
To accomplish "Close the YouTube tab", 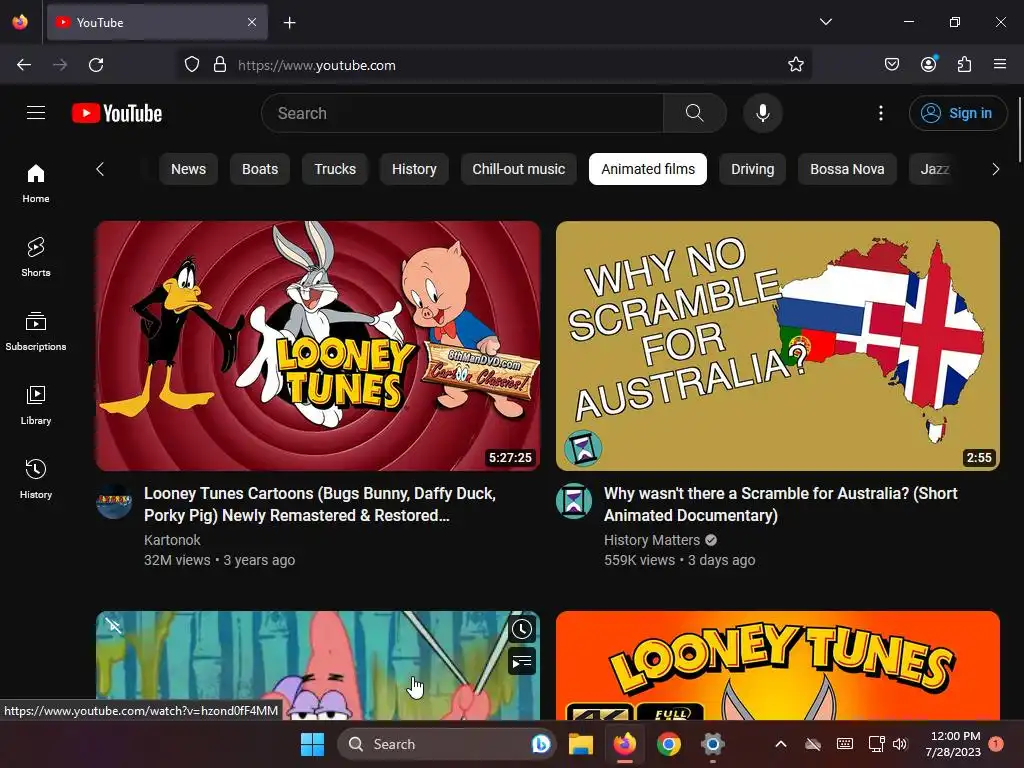I will pyautogui.click(x=252, y=22).
